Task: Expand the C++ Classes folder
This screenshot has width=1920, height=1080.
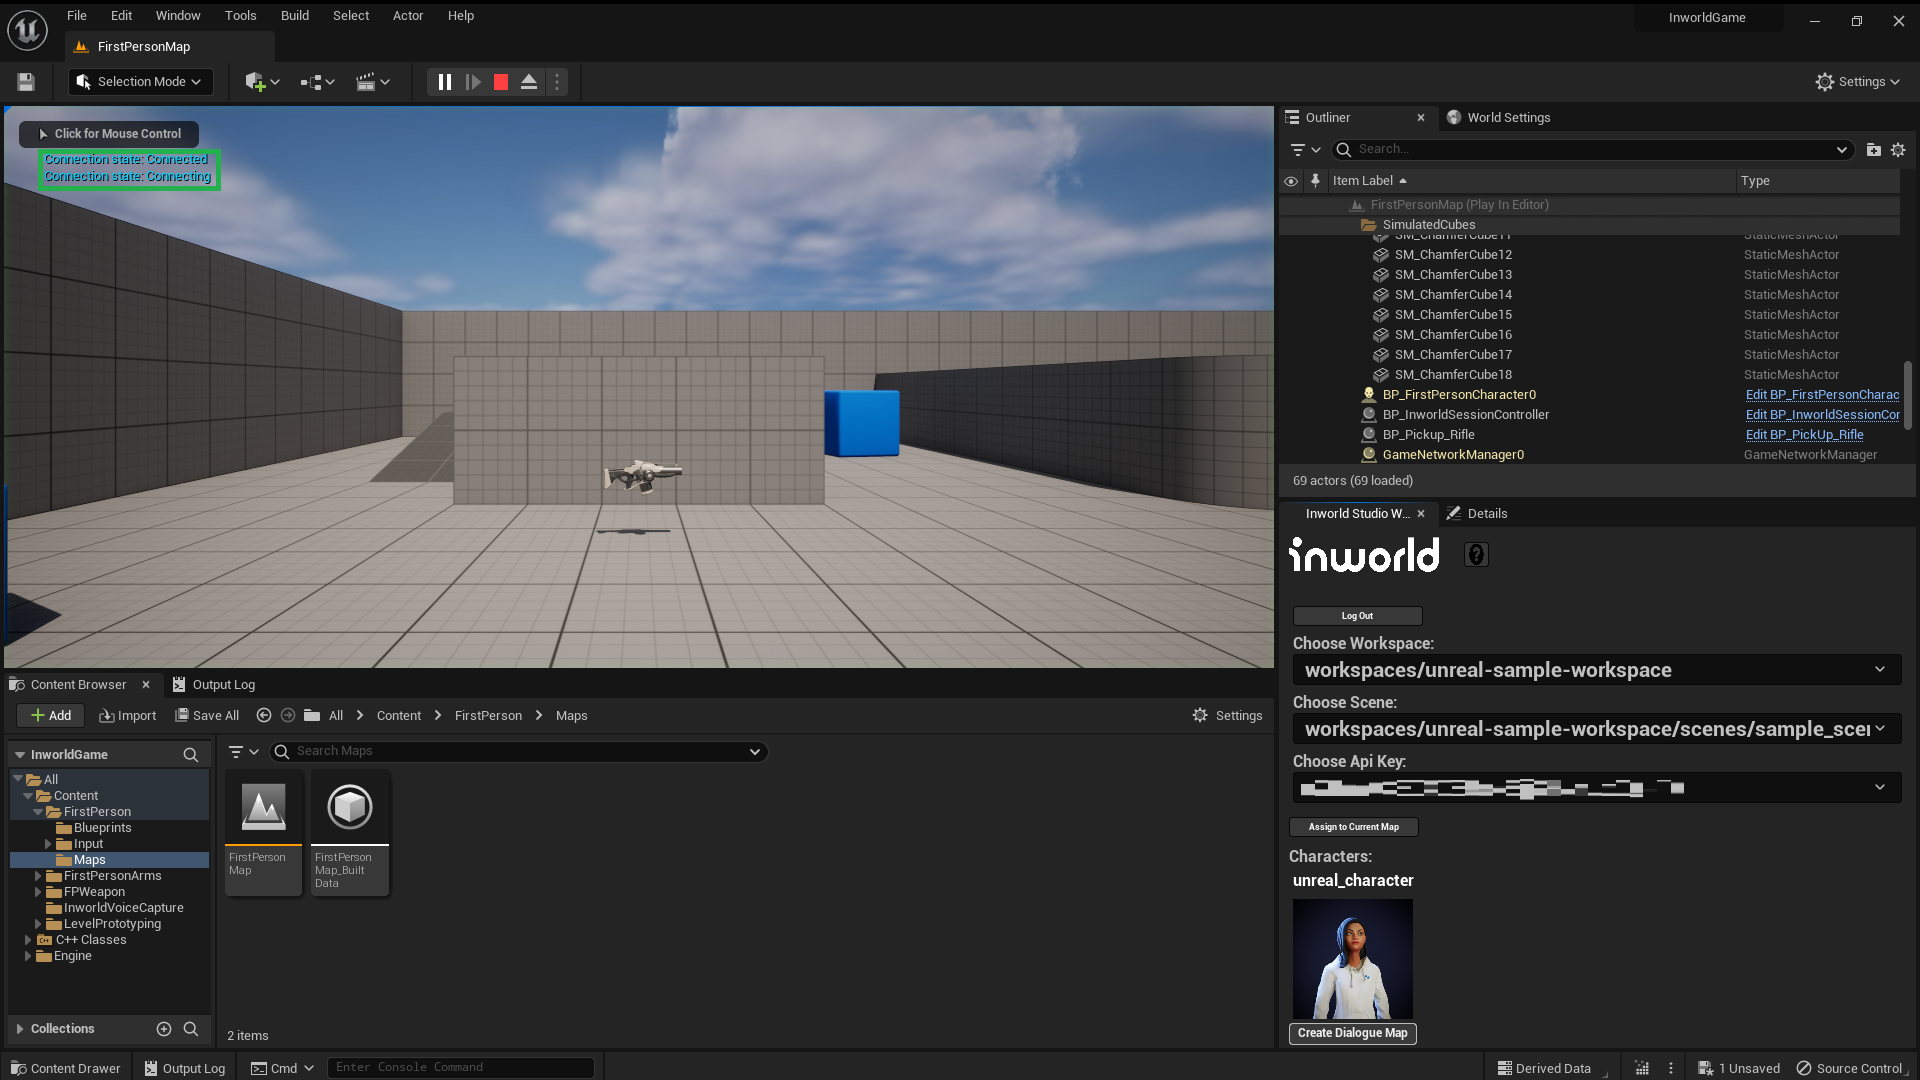Action: (28, 940)
